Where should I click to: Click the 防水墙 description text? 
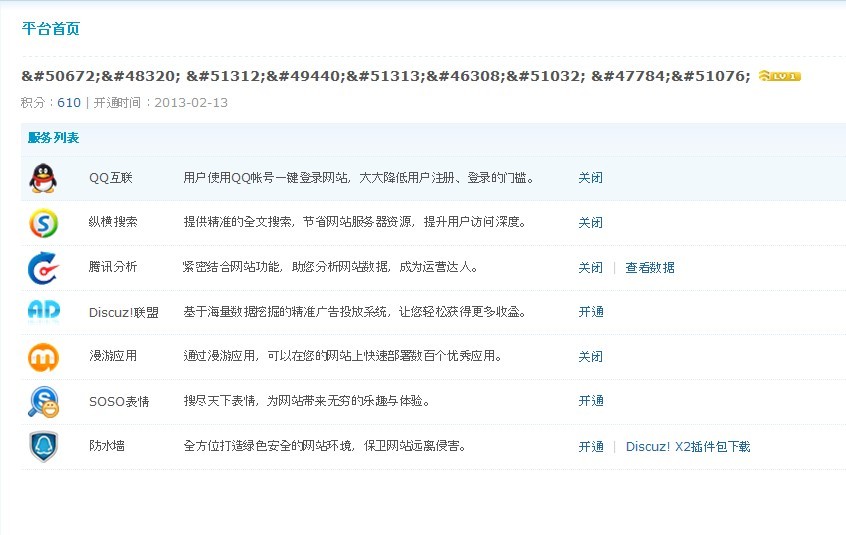(325, 445)
